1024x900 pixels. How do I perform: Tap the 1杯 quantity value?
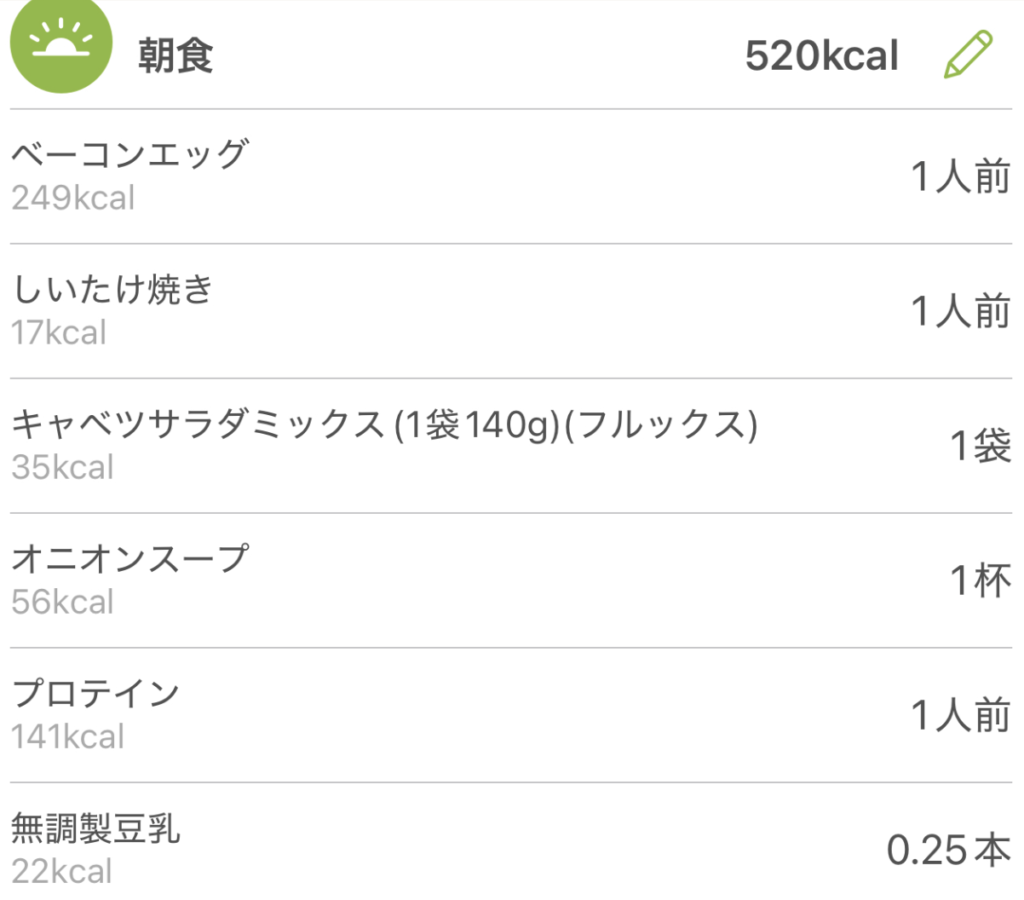click(x=980, y=581)
